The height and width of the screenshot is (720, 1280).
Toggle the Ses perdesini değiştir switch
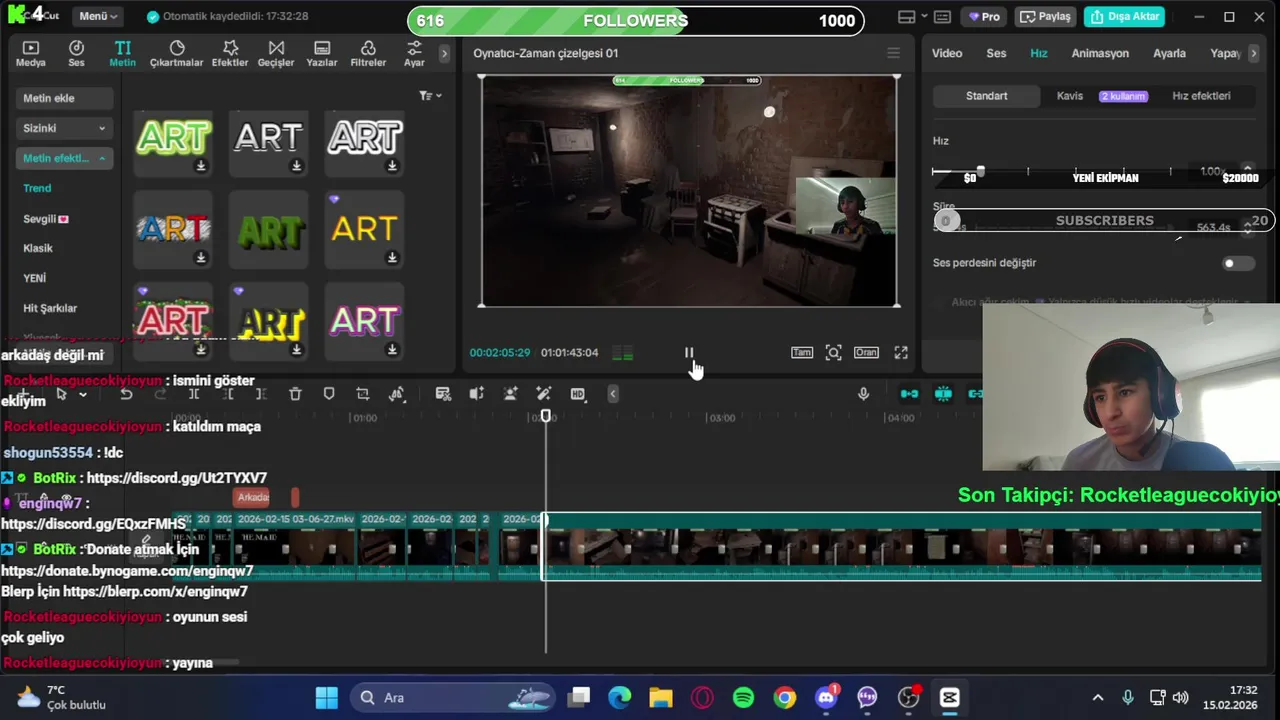tap(1238, 263)
